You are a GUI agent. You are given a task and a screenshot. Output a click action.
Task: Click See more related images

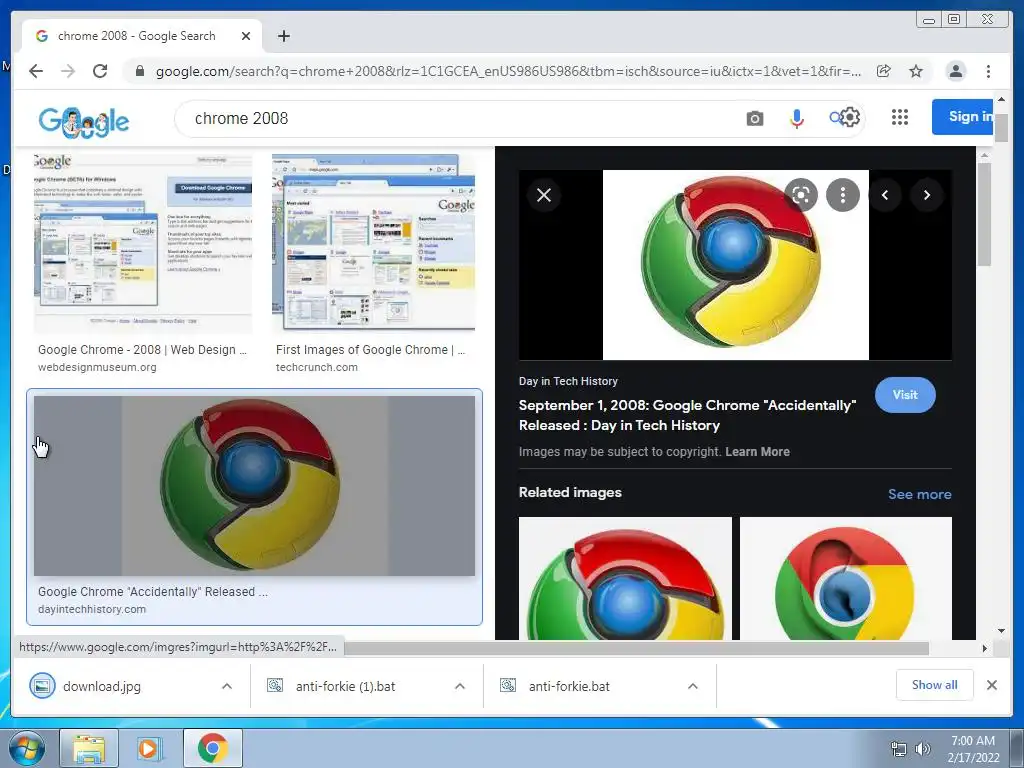(920, 494)
